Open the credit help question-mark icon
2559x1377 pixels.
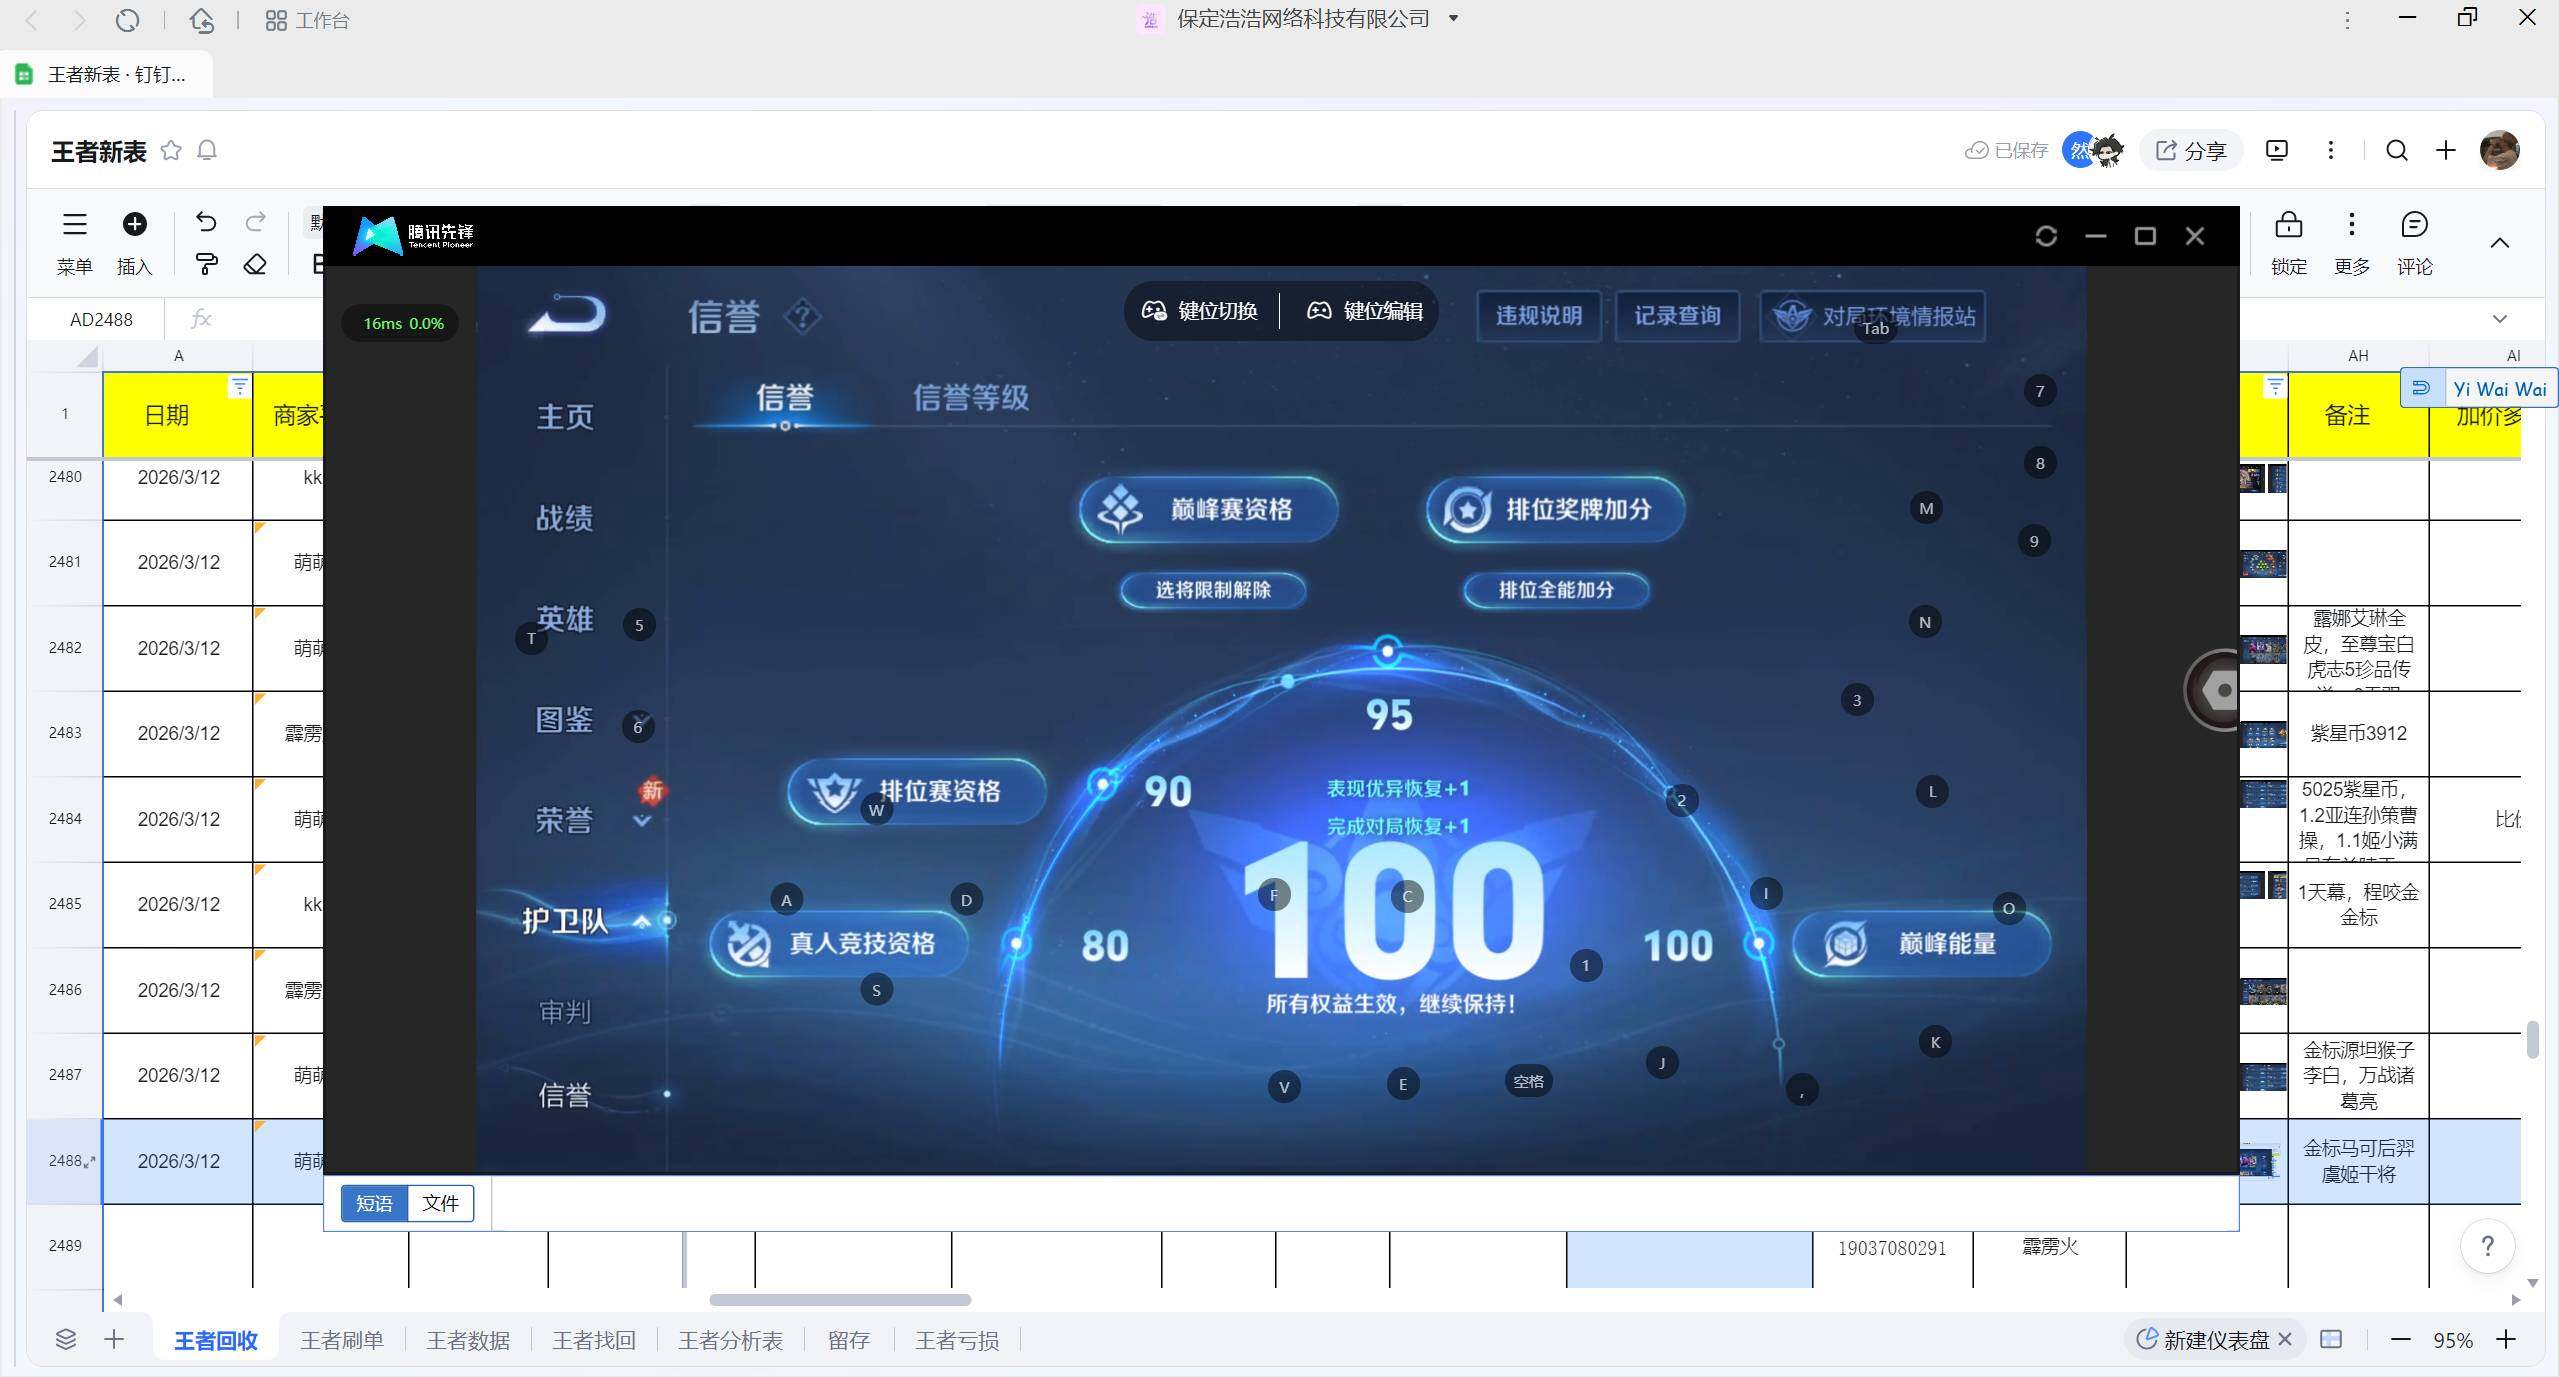(802, 317)
